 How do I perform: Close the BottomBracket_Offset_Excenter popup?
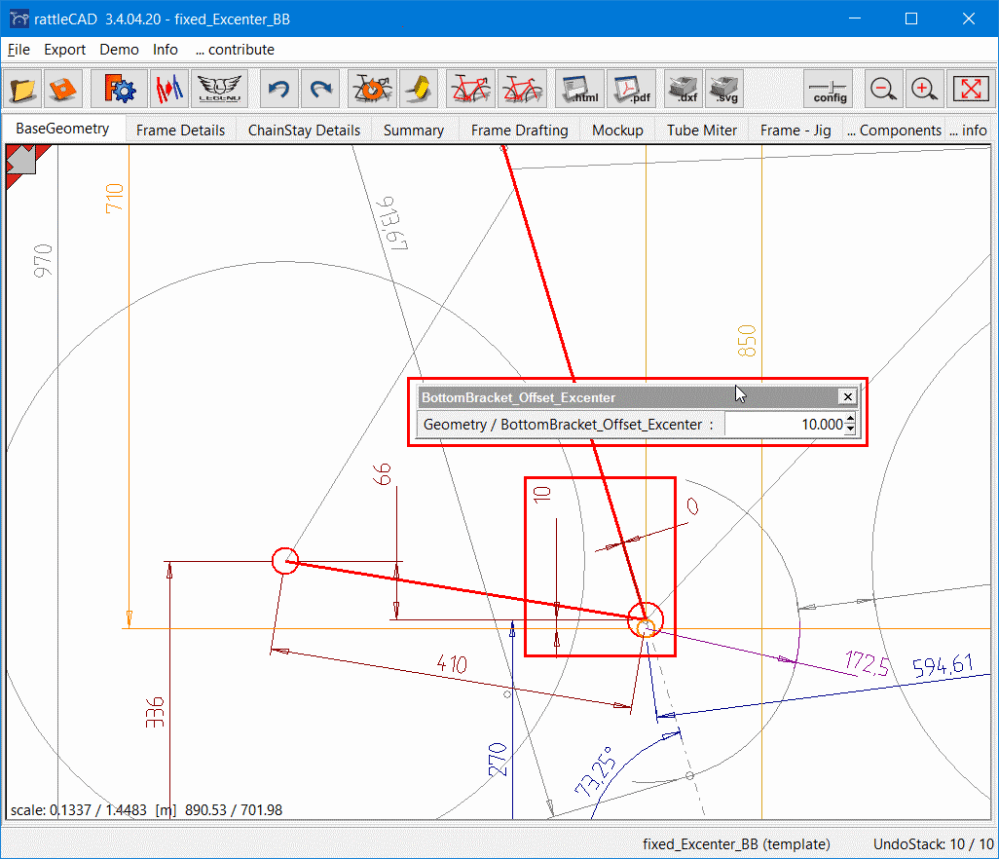(848, 397)
